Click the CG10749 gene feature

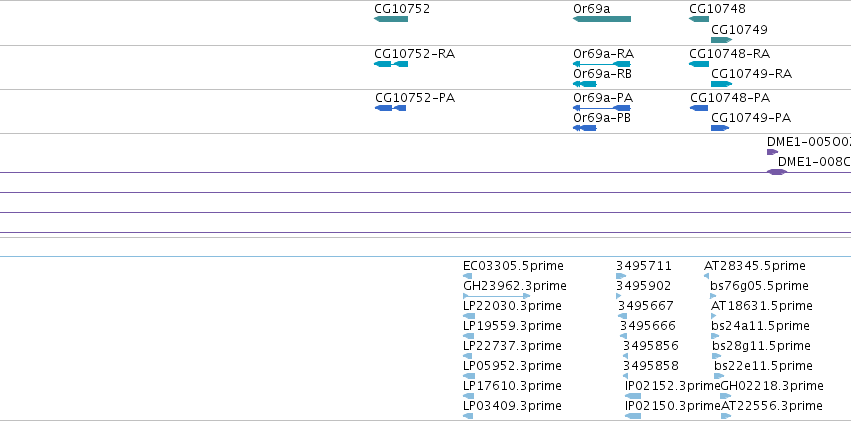click(721, 40)
